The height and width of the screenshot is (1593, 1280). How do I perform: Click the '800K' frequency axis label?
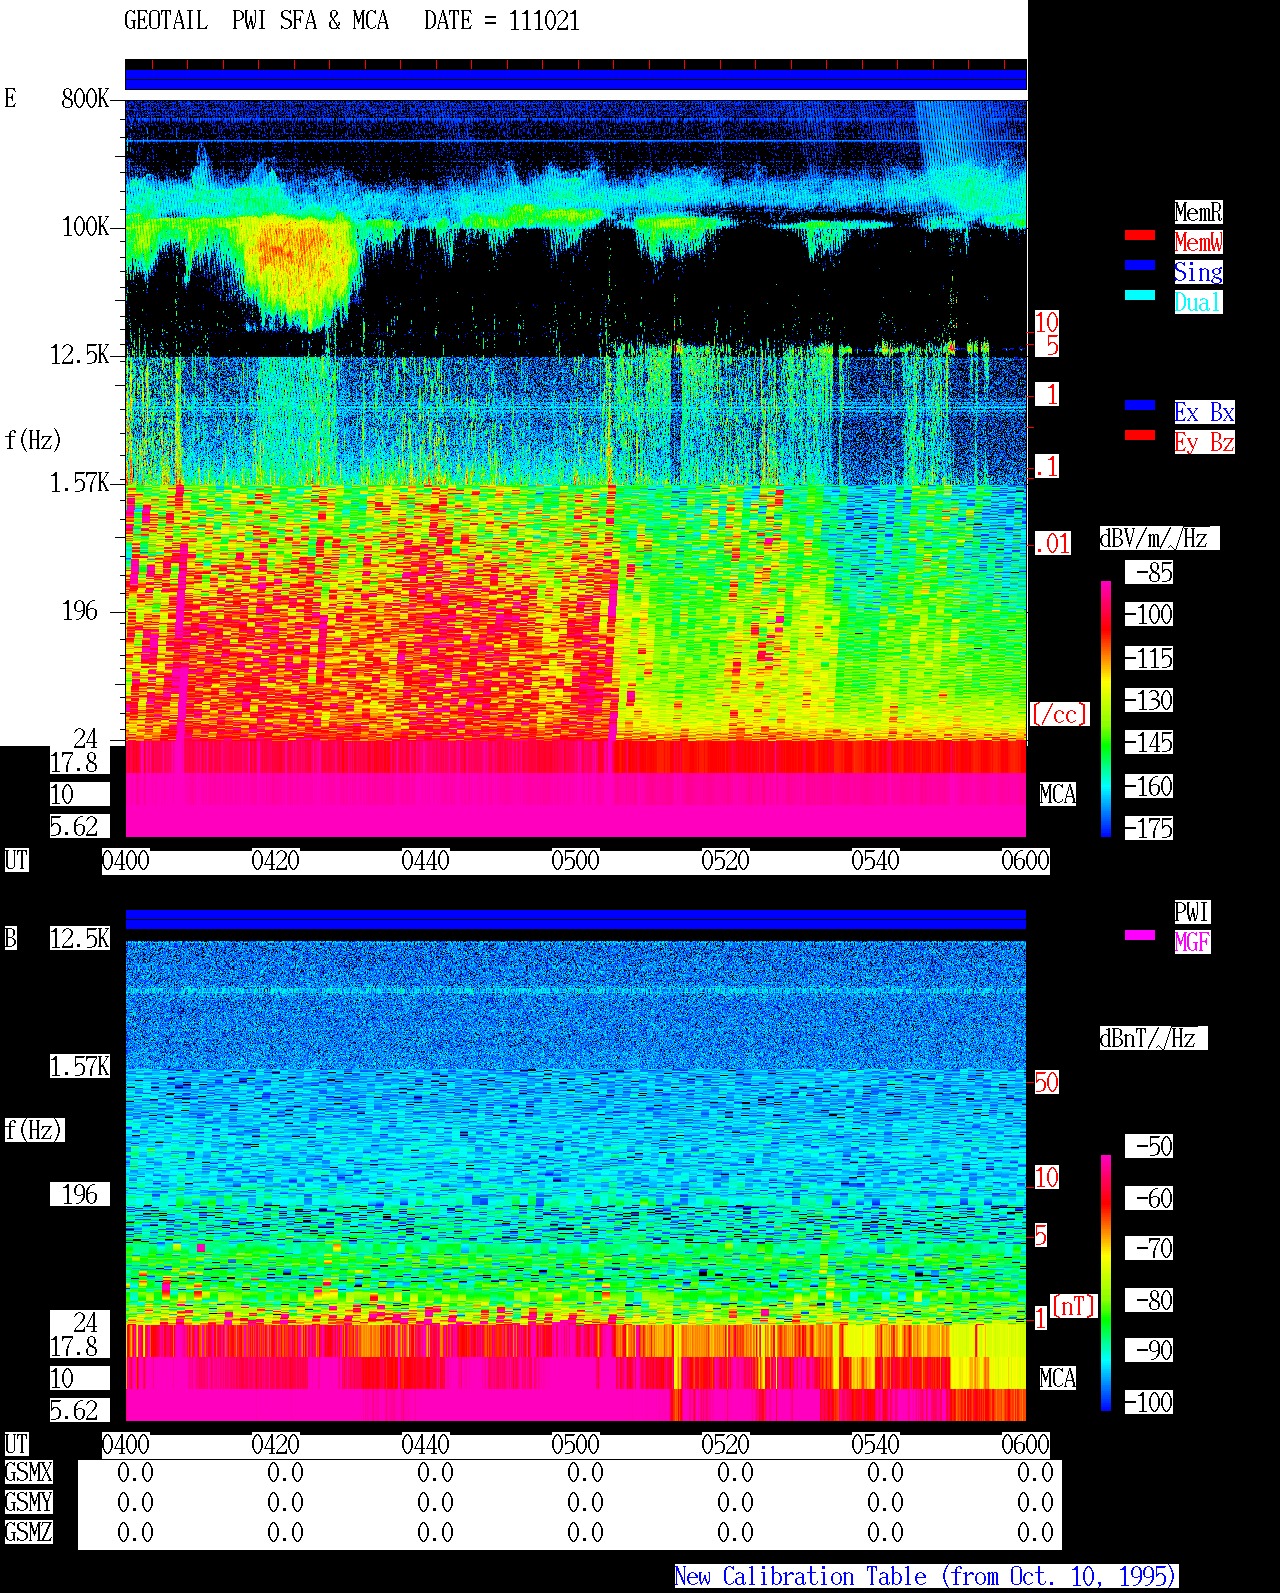85,98
